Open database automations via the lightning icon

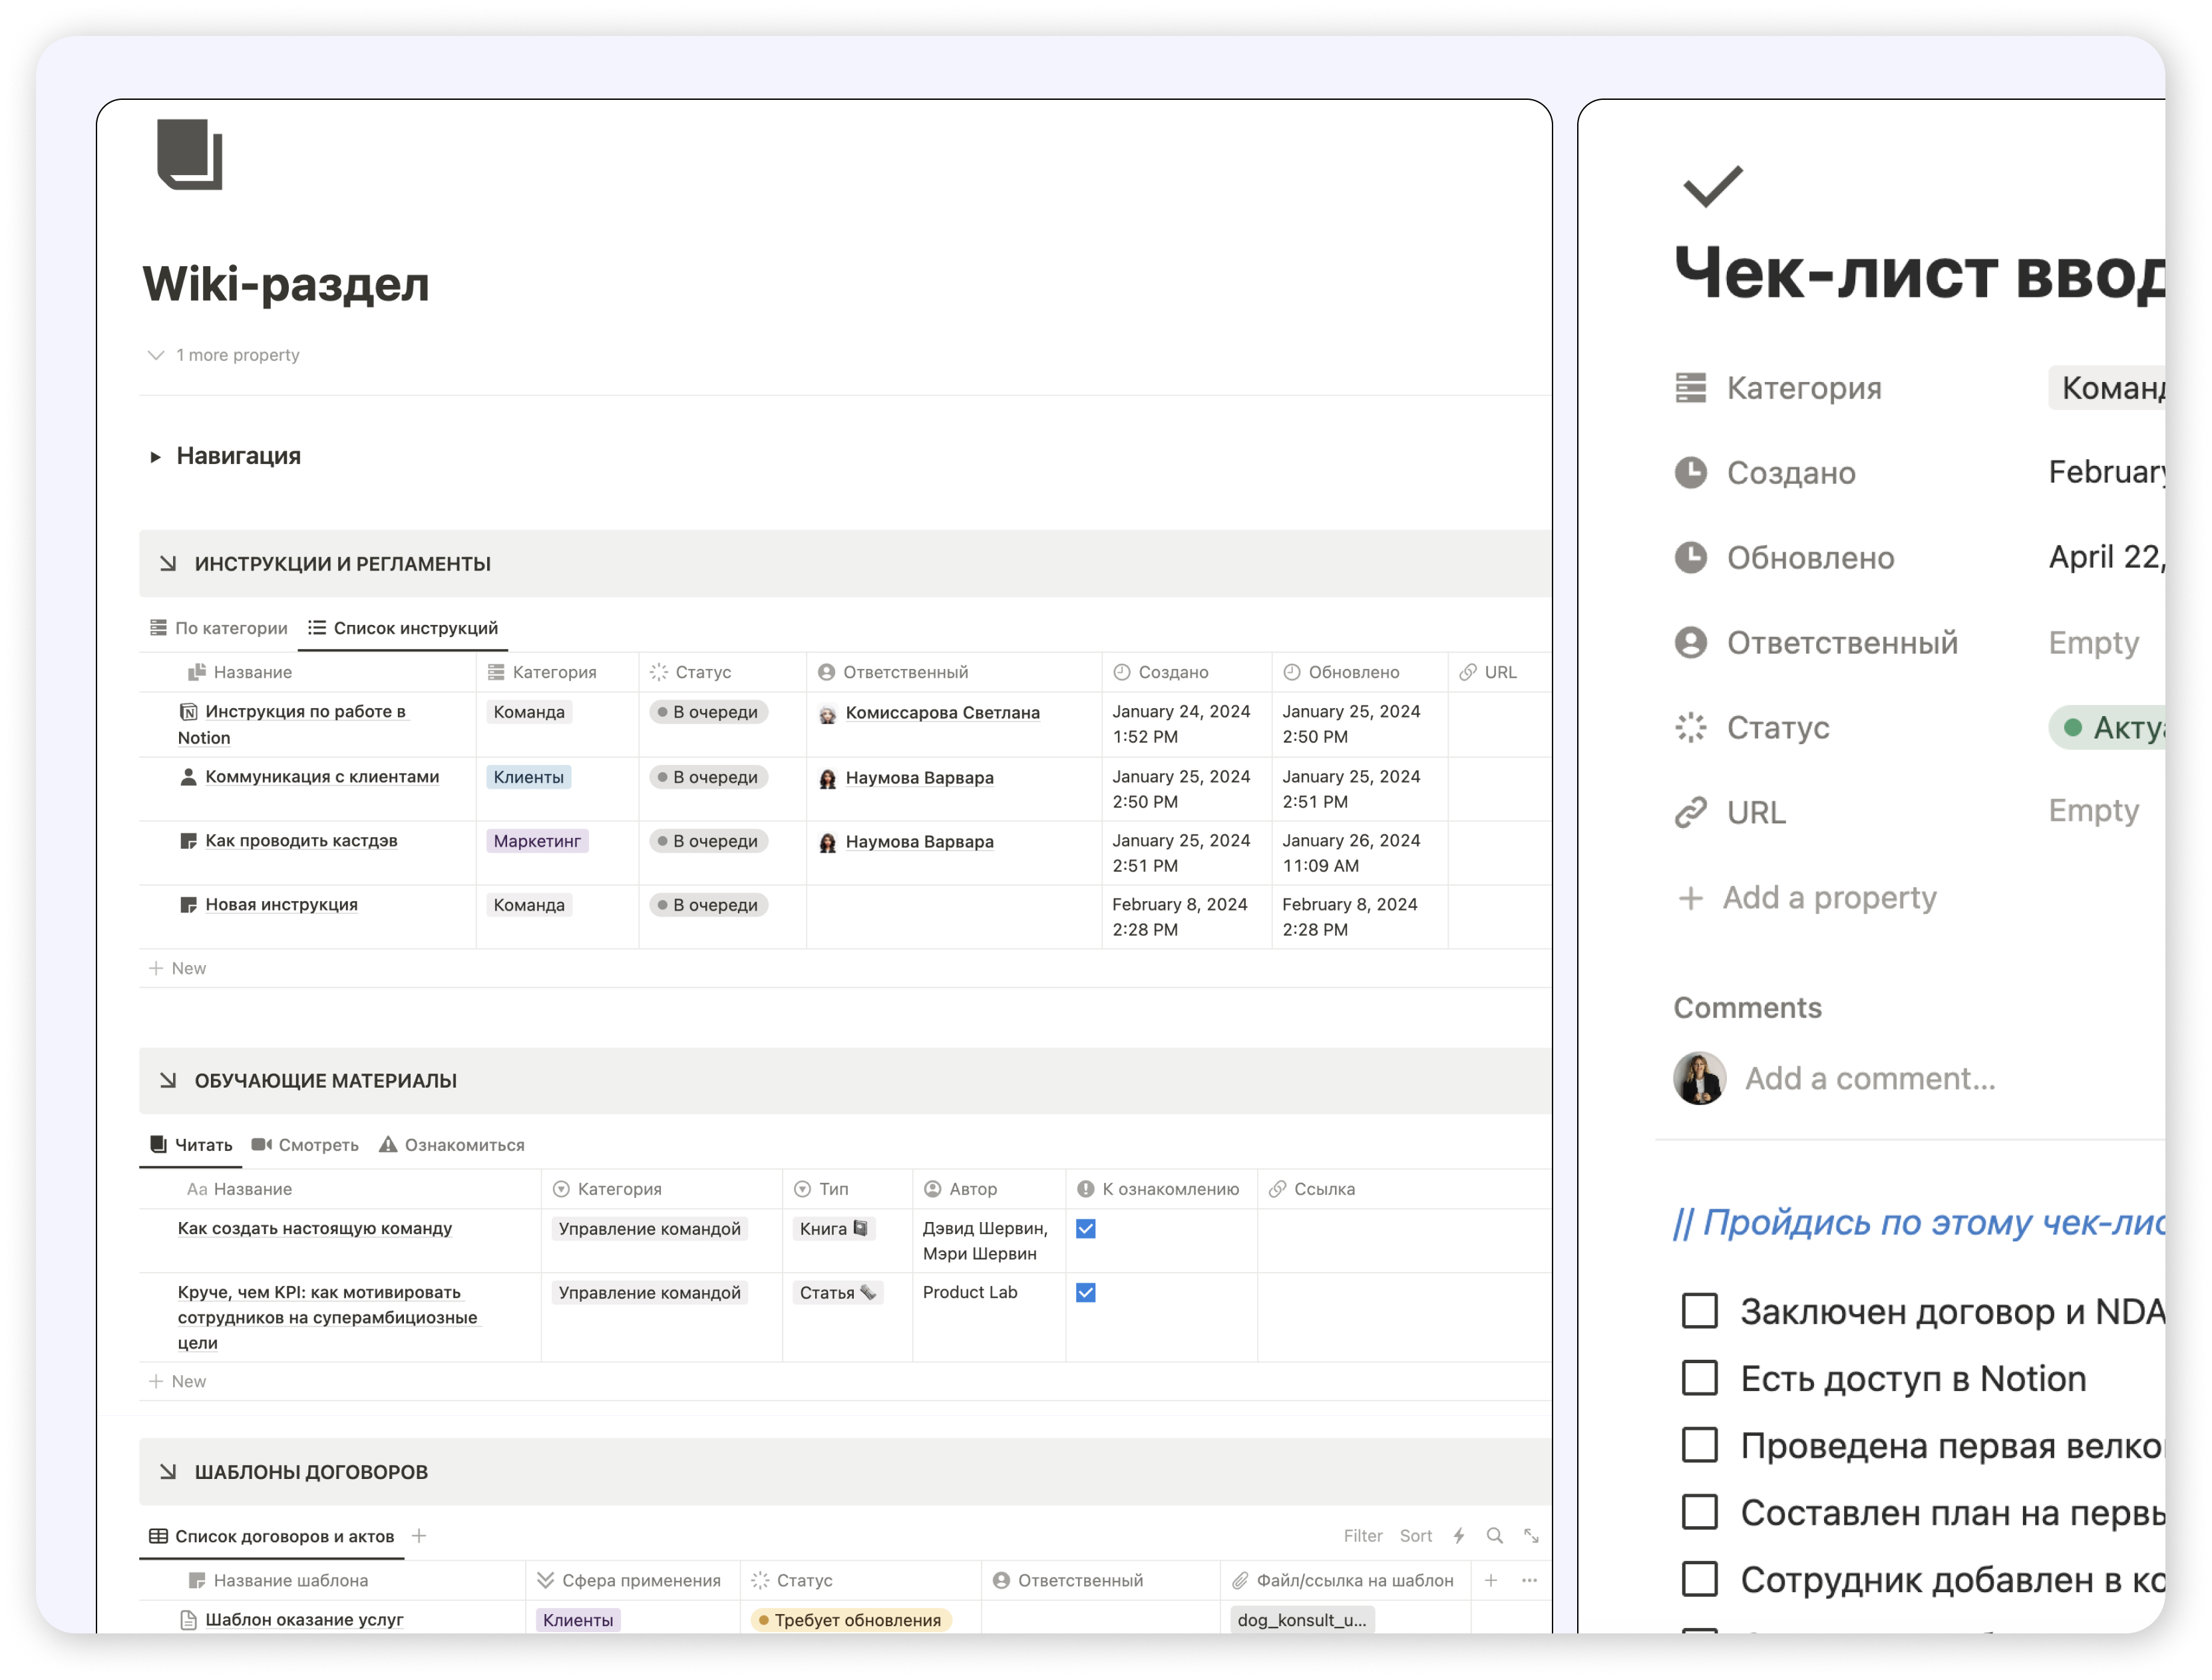coord(1460,1536)
